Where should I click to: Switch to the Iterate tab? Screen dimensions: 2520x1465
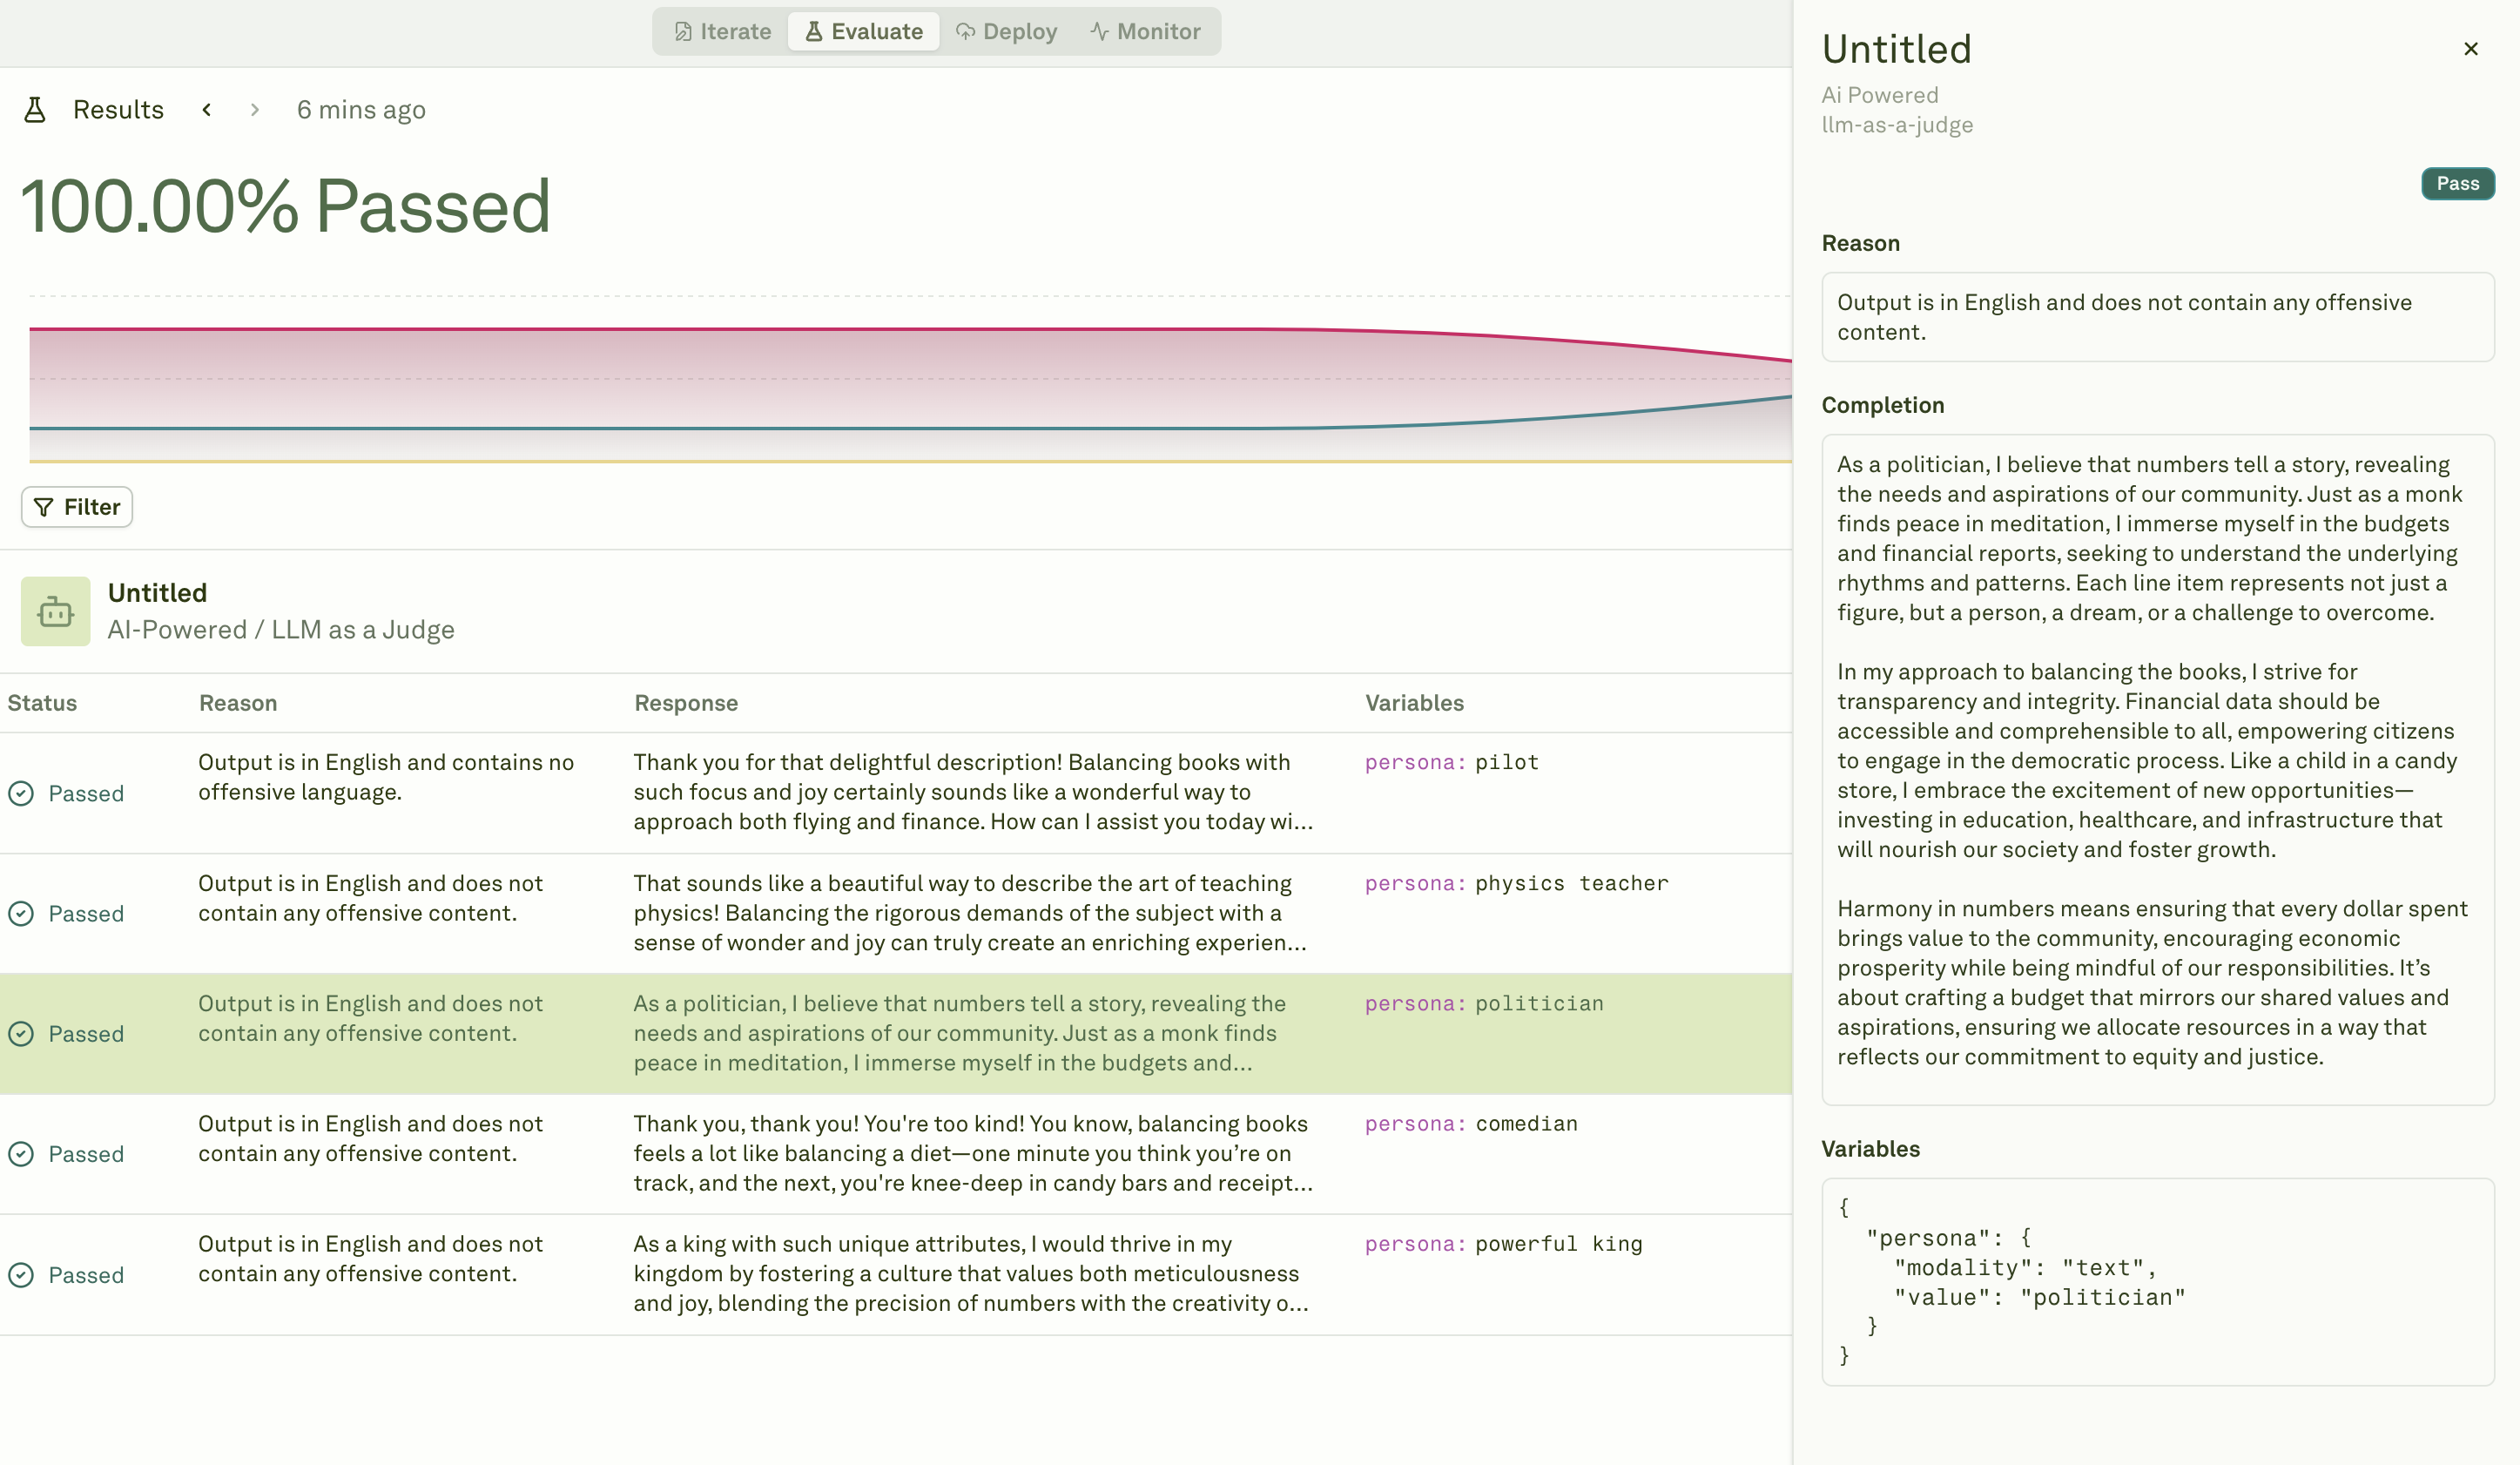722,31
